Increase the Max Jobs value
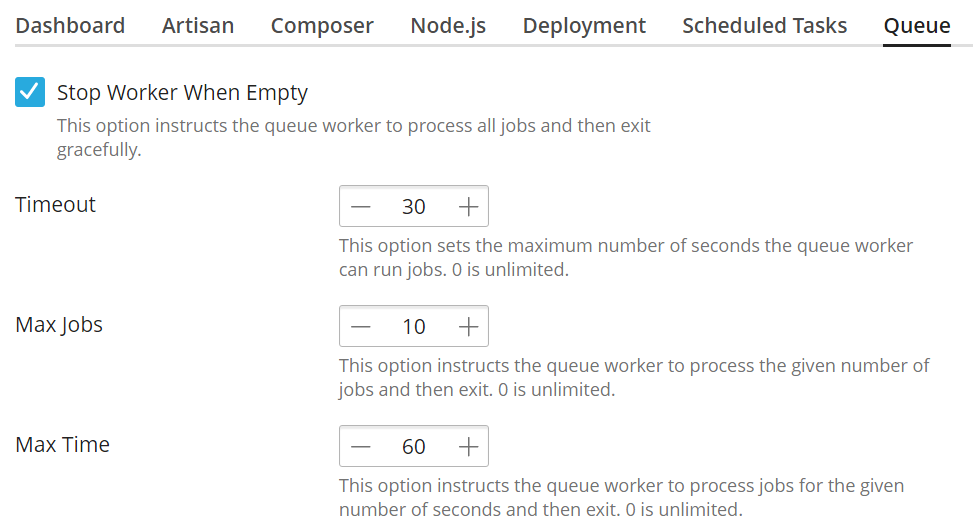 coord(468,327)
